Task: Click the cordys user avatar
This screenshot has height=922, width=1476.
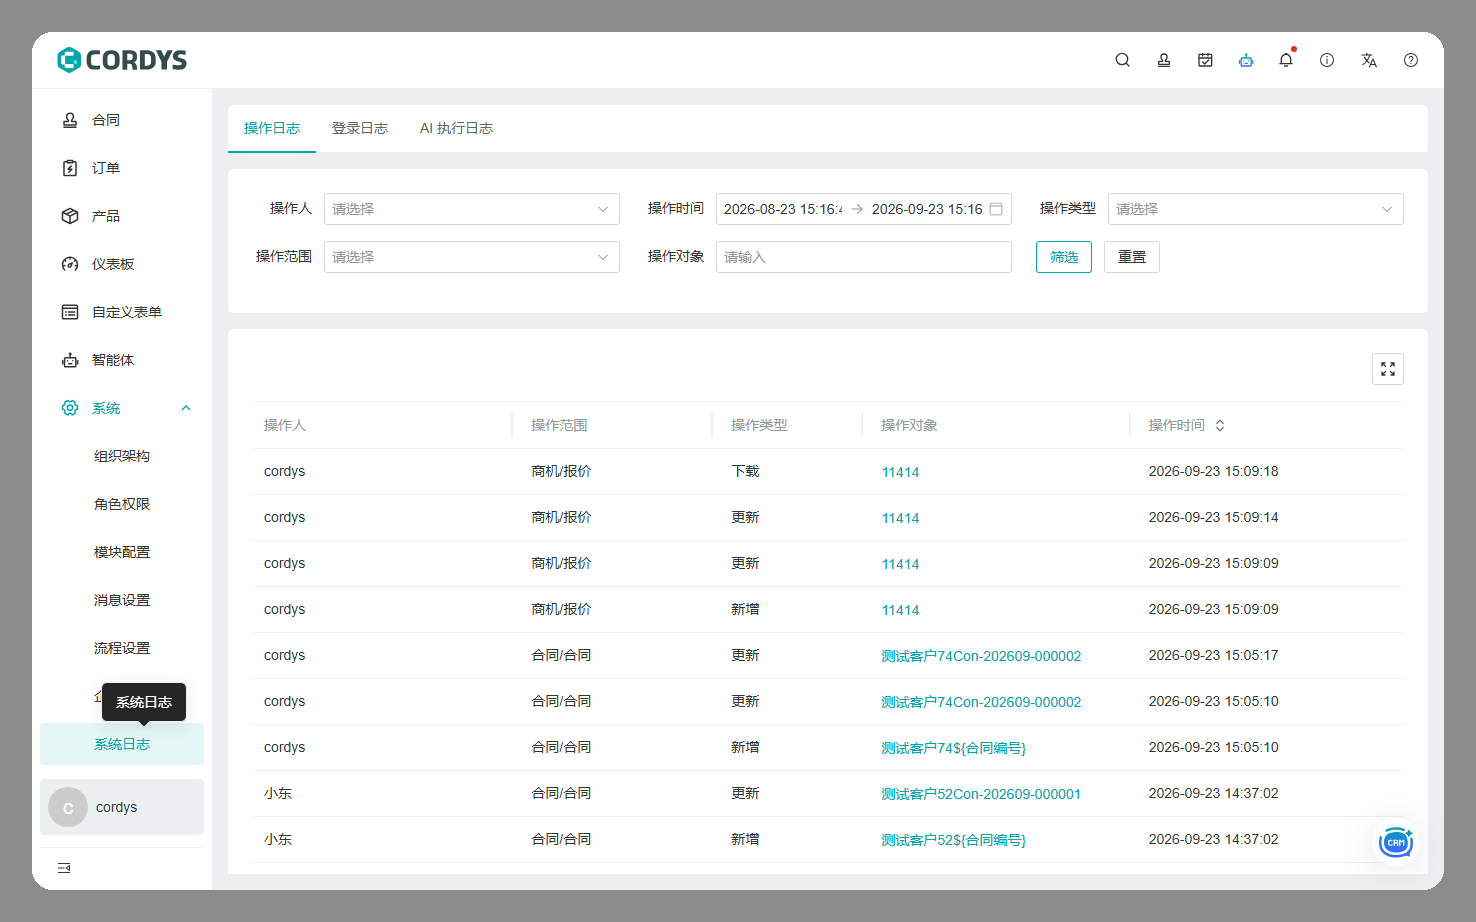Action: click(x=68, y=807)
